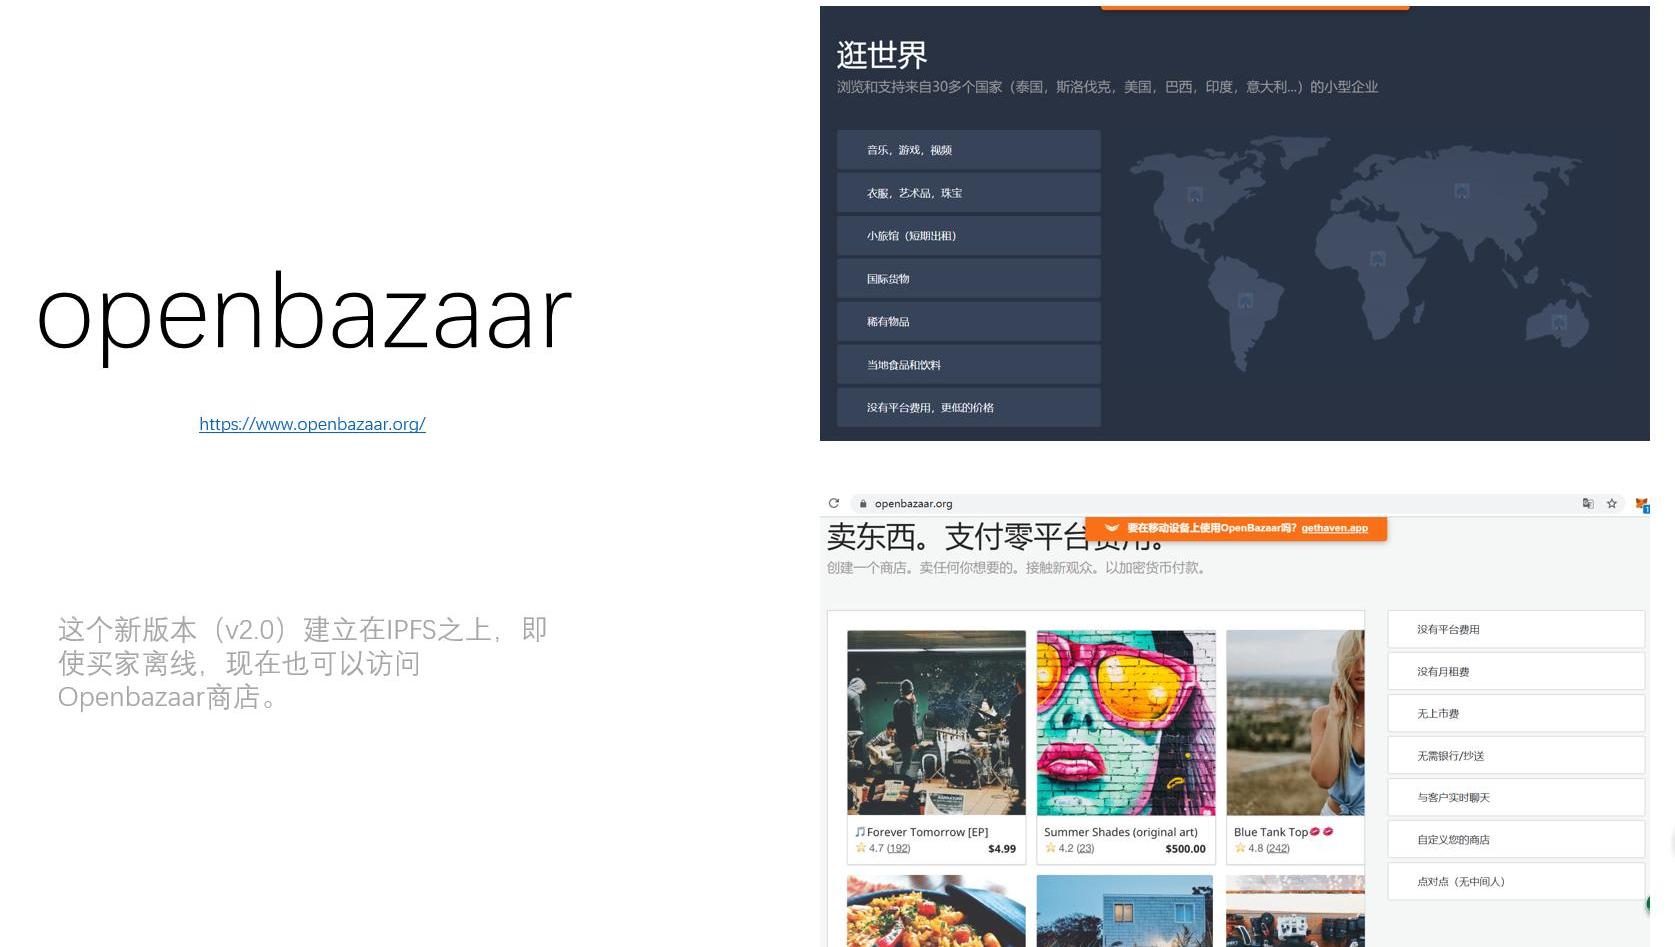
Task: Open the (242) reviews link
Action: [1278, 848]
